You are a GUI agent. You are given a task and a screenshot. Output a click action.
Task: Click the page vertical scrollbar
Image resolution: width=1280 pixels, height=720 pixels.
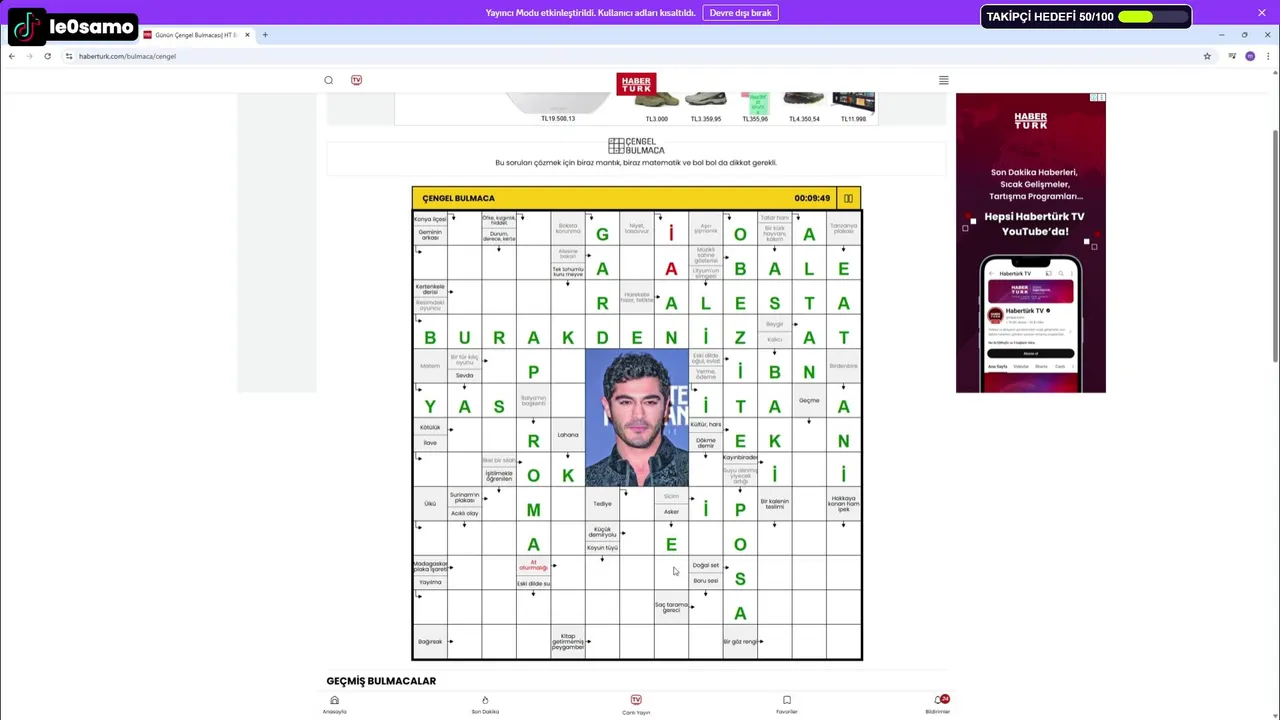click(1274, 246)
